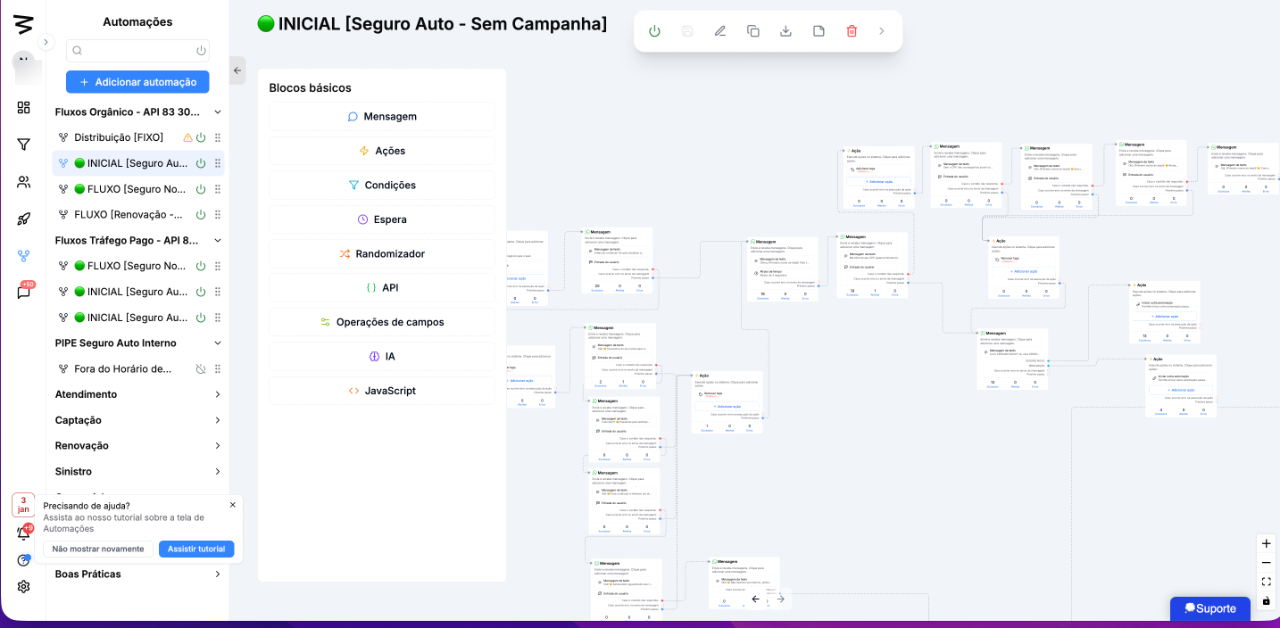Open settings gear icon
The image size is (1280, 628).
pos(23,586)
